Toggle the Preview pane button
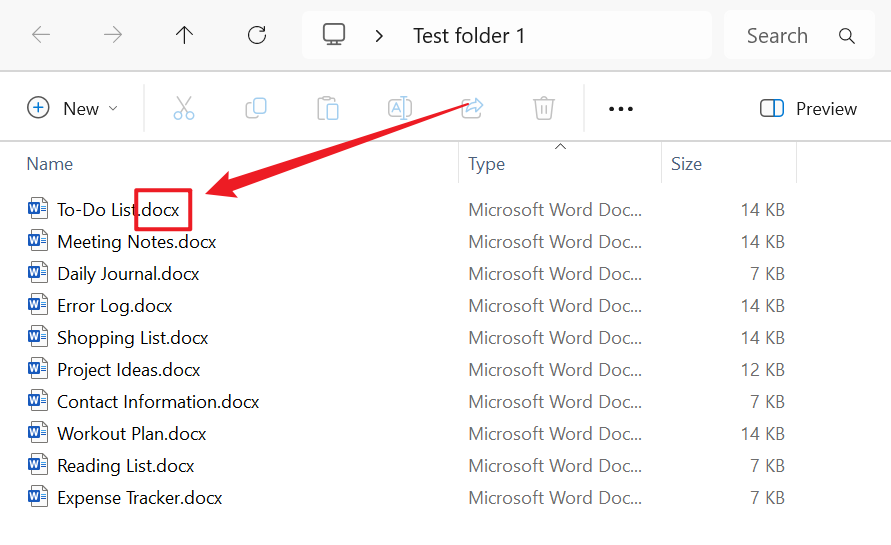Image resolution: width=891 pixels, height=545 pixels. pos(808,108)
